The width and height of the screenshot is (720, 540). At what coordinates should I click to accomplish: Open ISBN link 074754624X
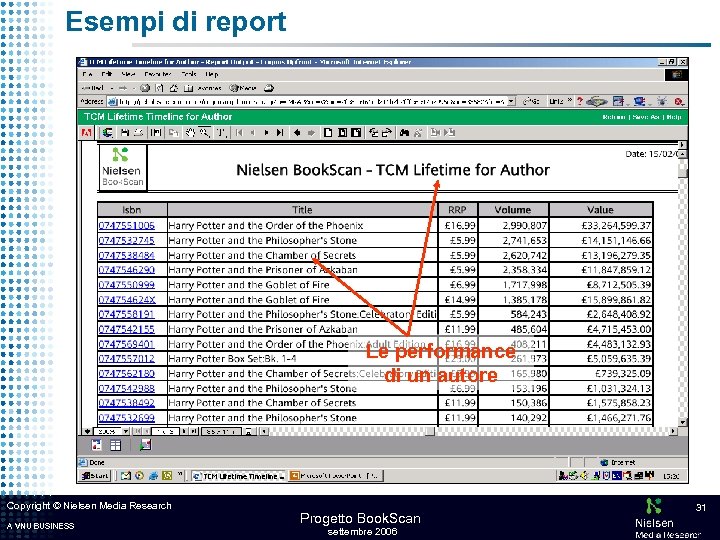click(127, 299)
